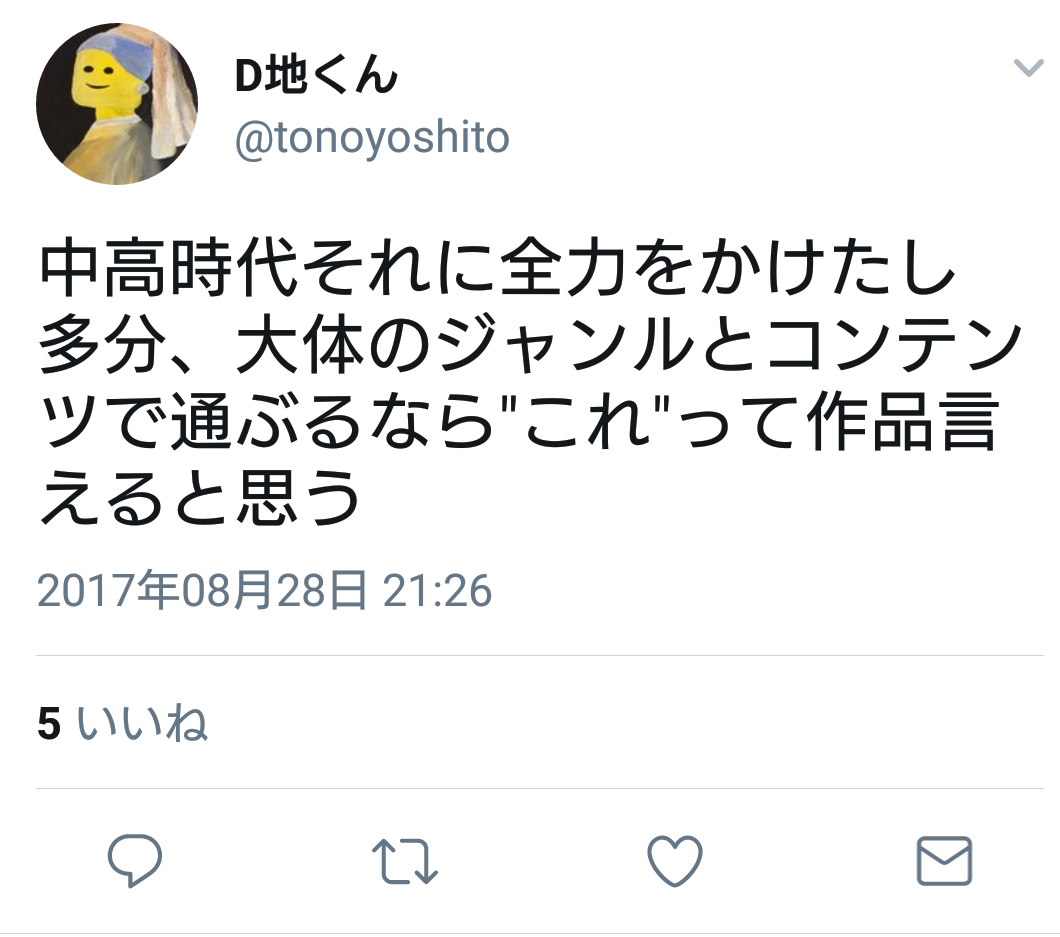
Task: Retweet the post using the arrows icon
Action: coord(404,861)
